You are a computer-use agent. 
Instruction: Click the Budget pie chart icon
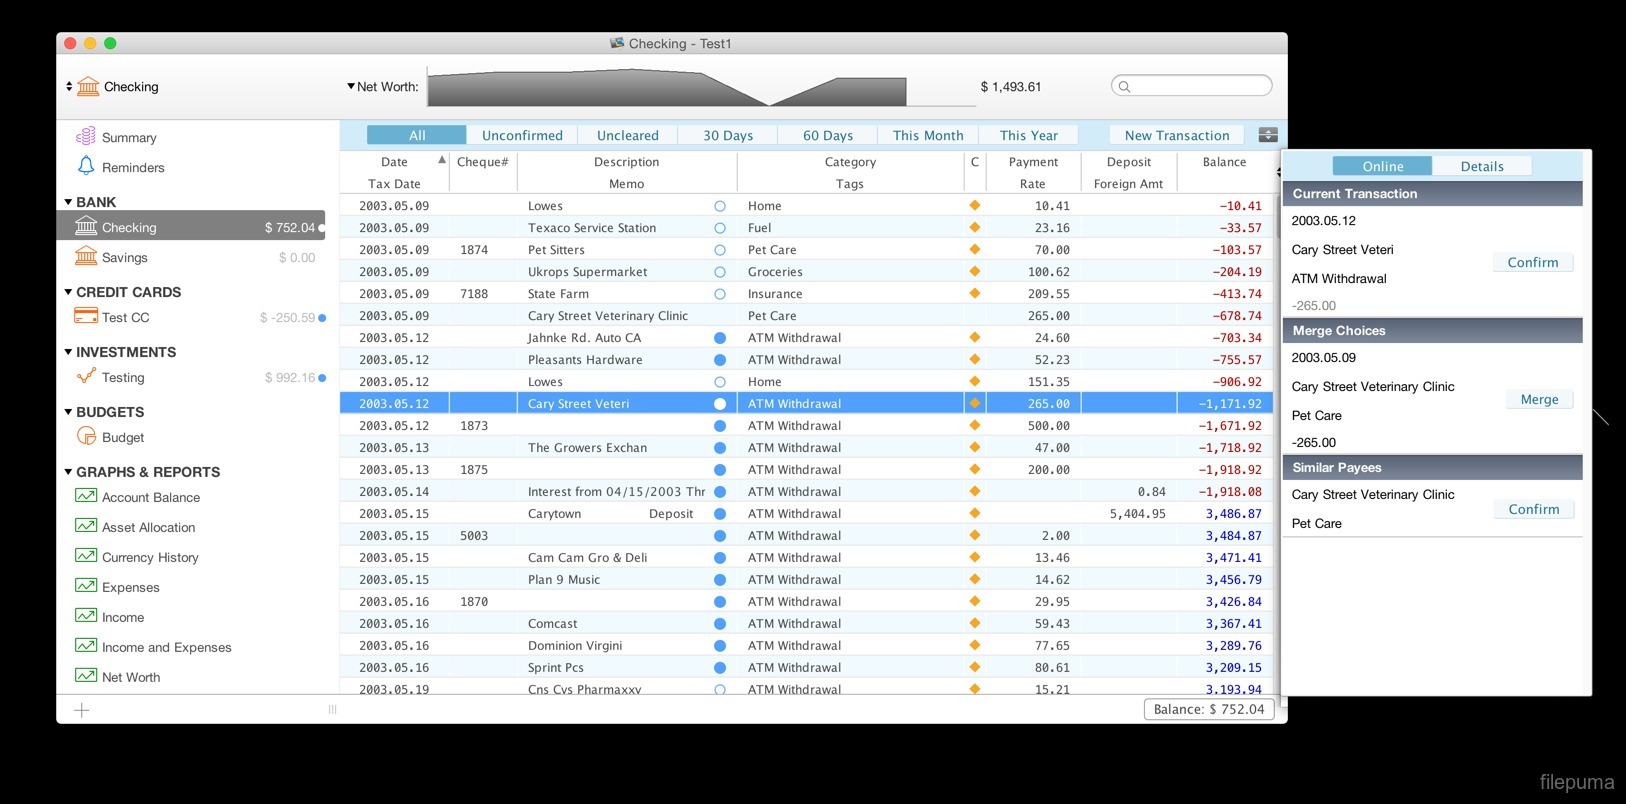pyautogui.click(x=86, y=436)
